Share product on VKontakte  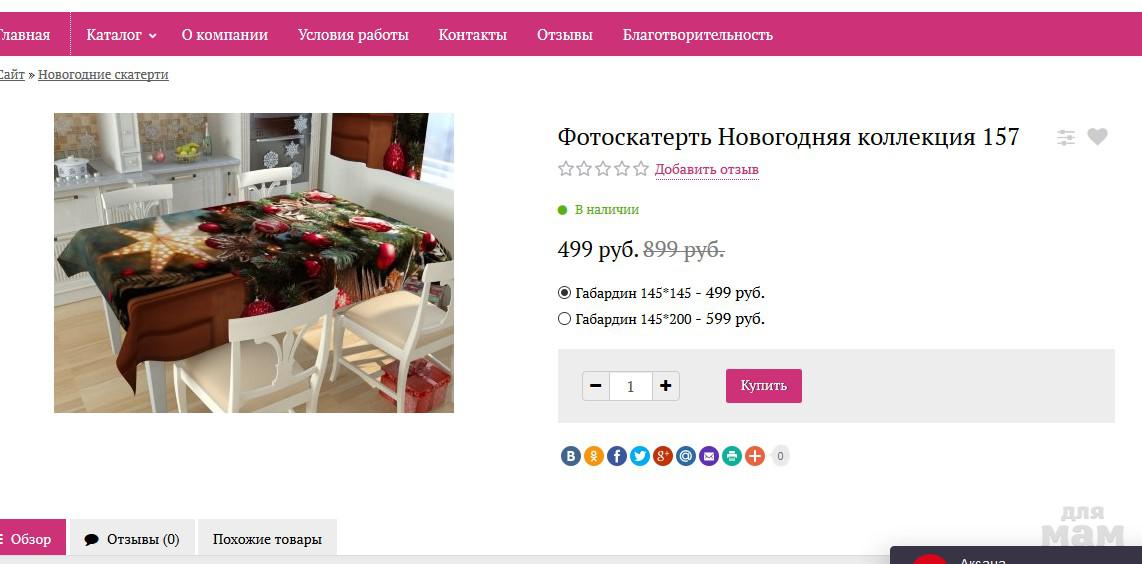[570, 456]
